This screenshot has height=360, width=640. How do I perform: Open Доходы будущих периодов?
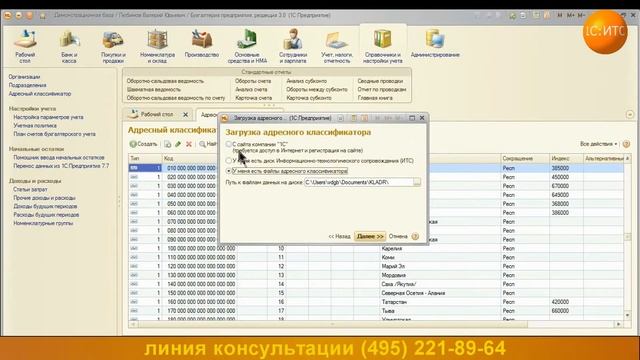45,207
